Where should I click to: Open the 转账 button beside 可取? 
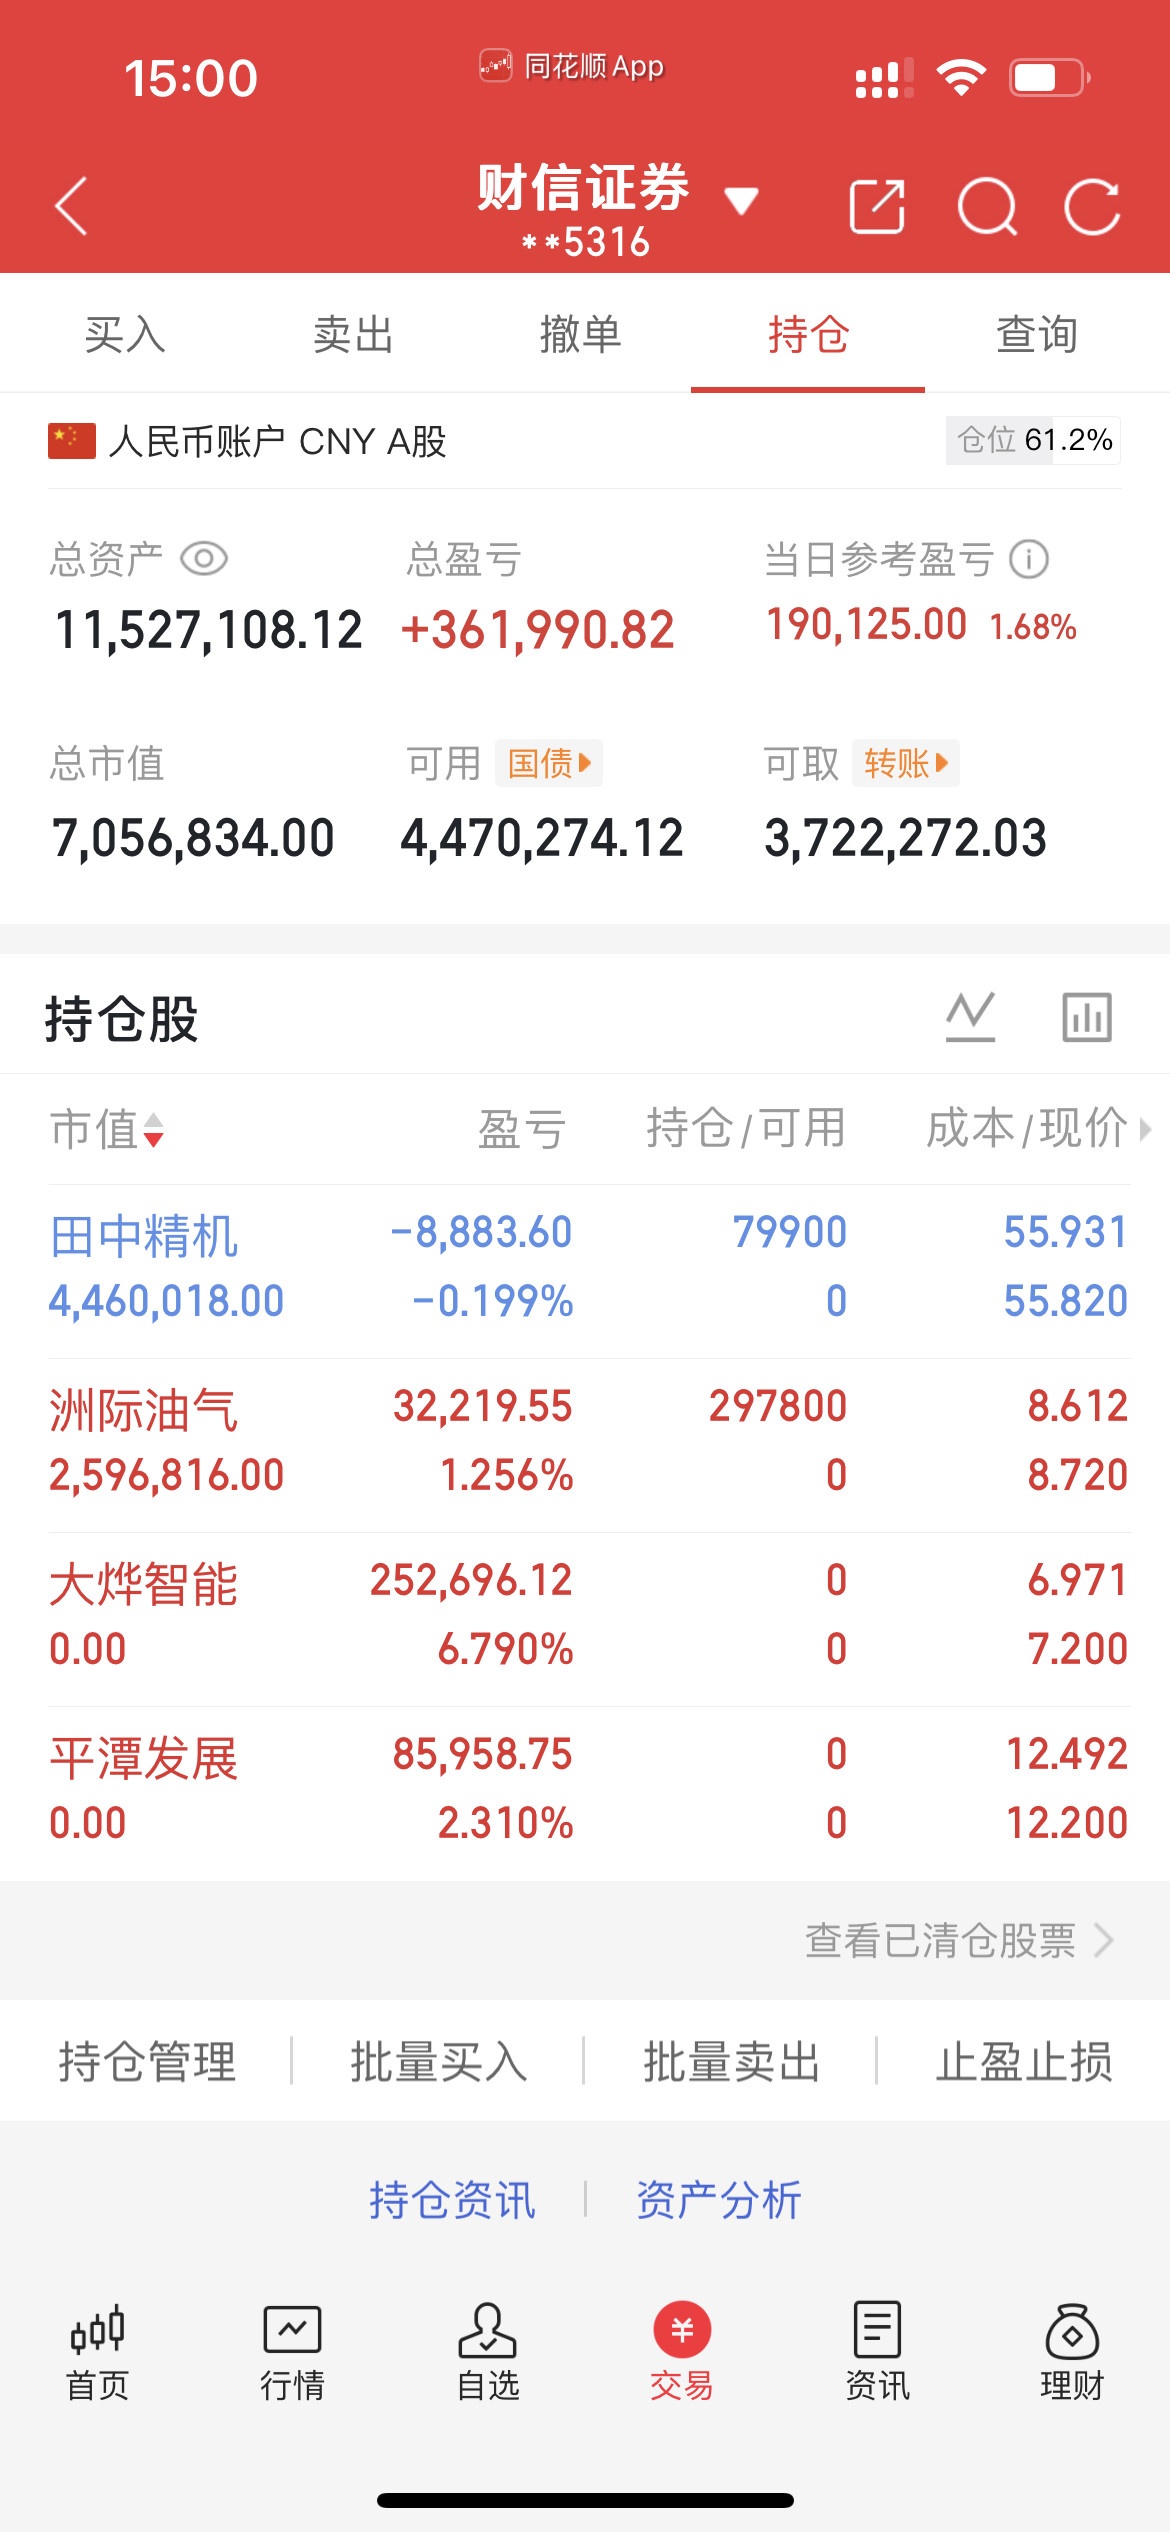[x=906, y=763]
